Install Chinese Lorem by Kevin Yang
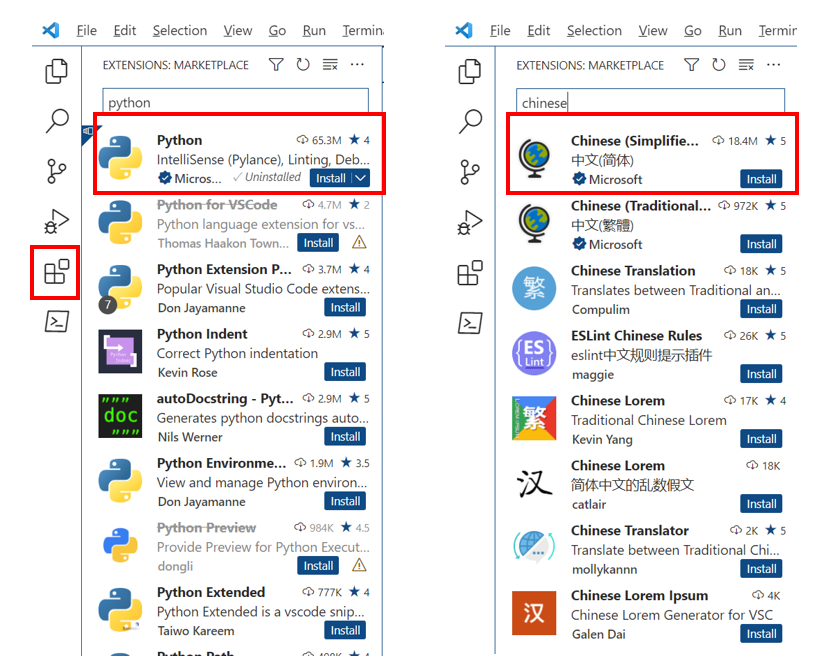The width and height of the screenshot is (840, 671). tap(761, 439)
